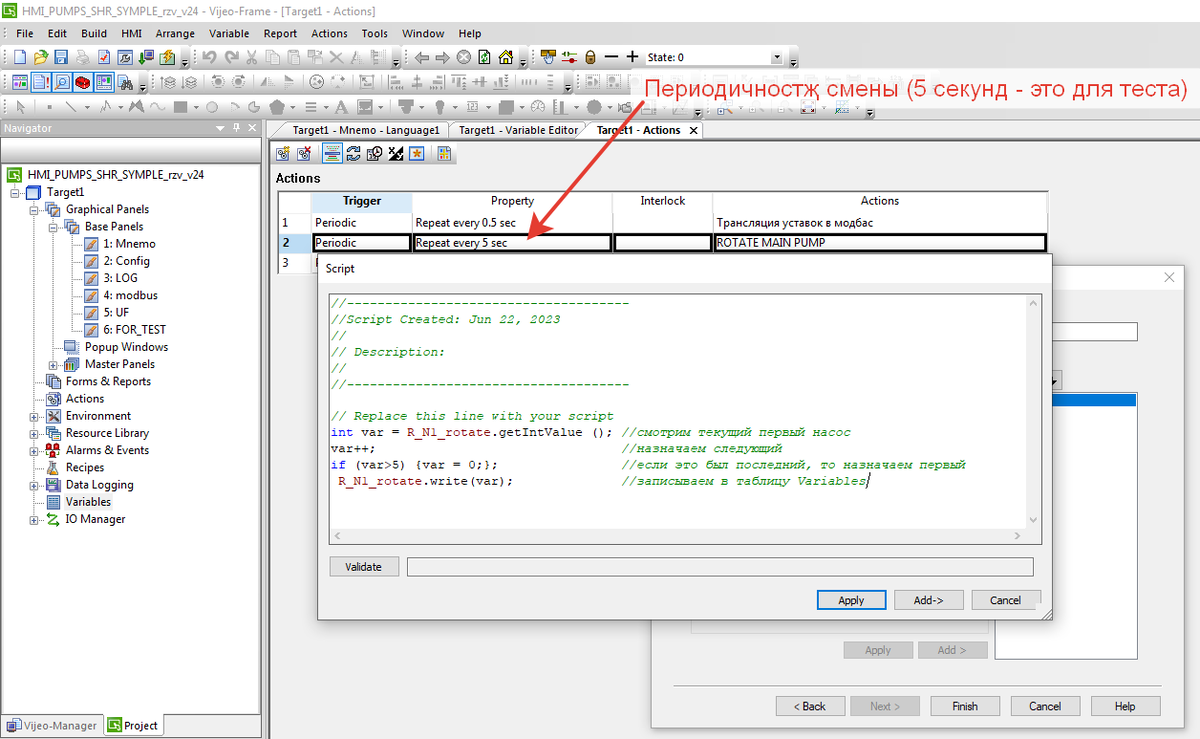The width and height of the screenshot is (1200, 739).
Task: Collapse the Base Panels tree node
Action: pyautogui.click(x=54, y=226)
